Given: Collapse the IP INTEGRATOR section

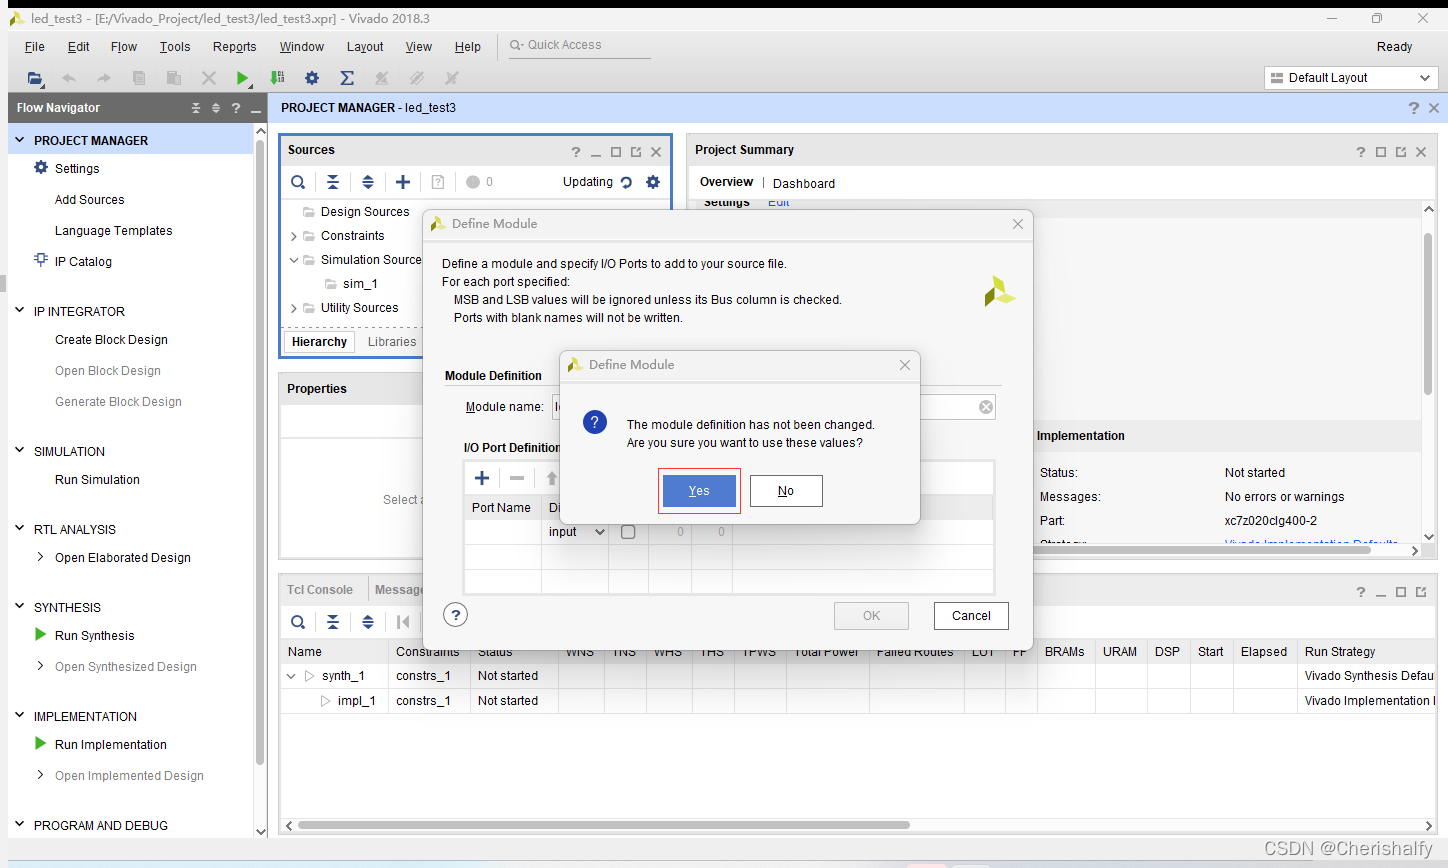Looking at the screenshot, I should coord(19,311).
